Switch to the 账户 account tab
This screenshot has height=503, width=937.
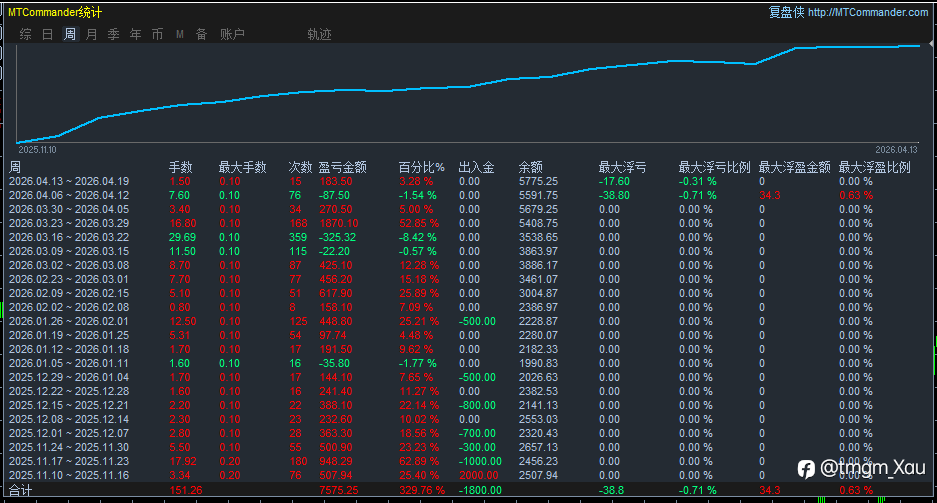click(232, 34)
